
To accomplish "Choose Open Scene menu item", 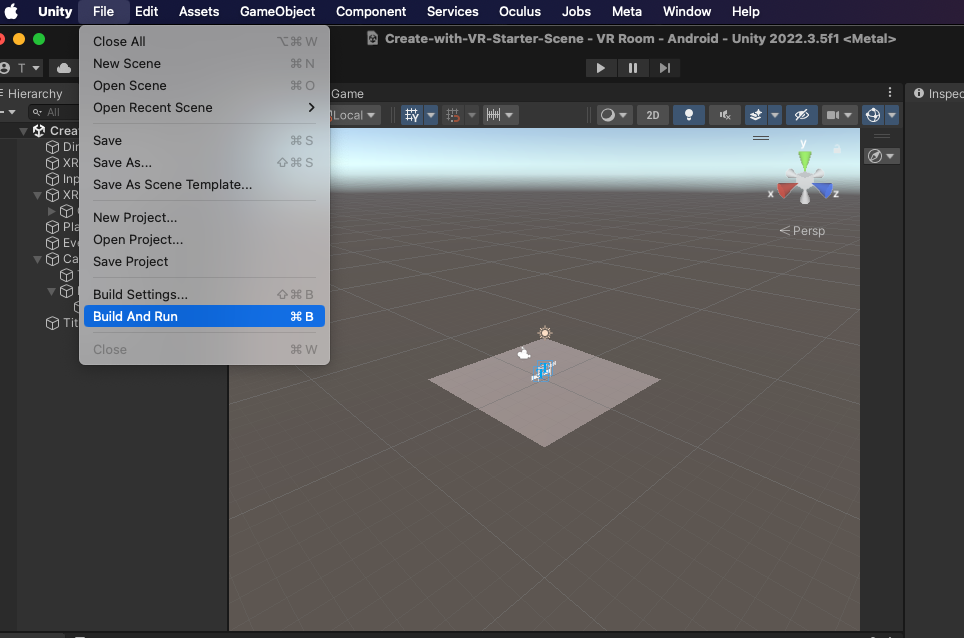I will click(204, 85).
